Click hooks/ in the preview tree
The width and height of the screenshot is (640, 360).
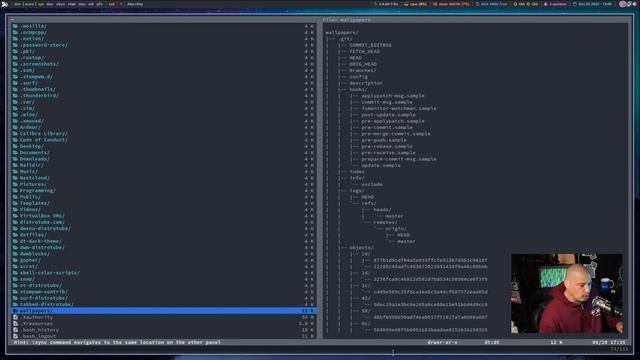click(358, 89)
